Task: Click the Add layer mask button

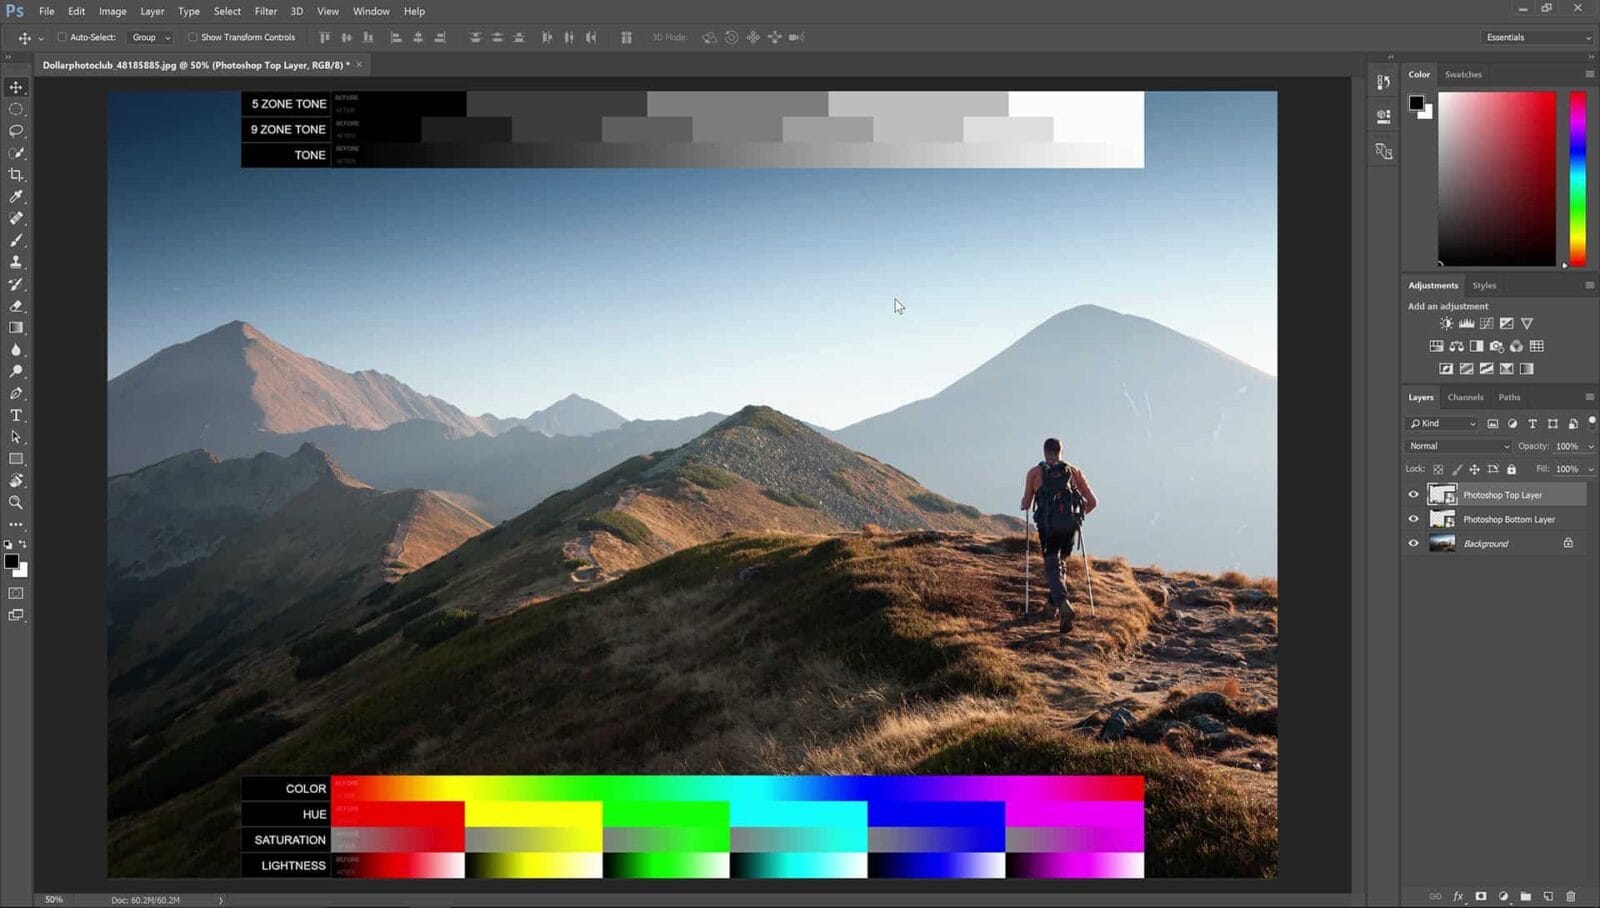Action: pos(1480,897)
